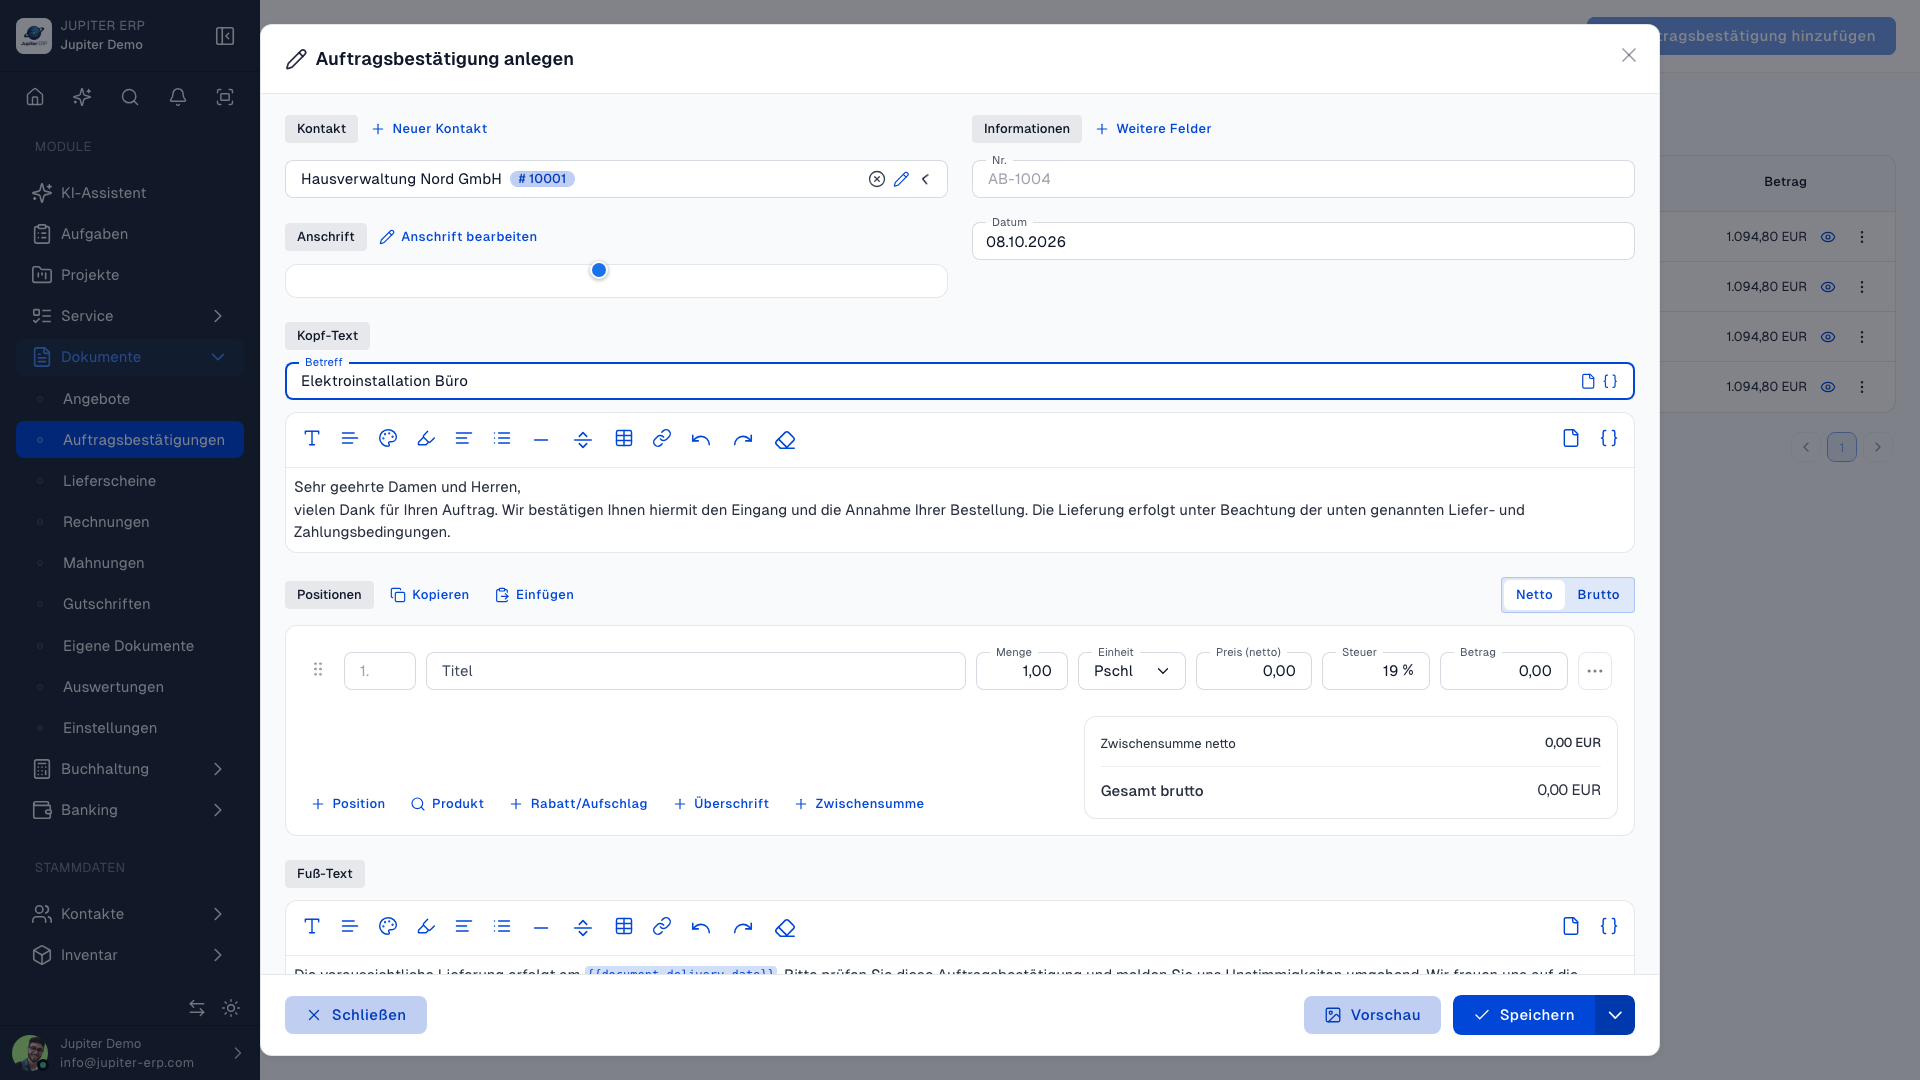
Task: View first 1.094,80 EUR row eye icon
Action: (x=1828, y=237)
